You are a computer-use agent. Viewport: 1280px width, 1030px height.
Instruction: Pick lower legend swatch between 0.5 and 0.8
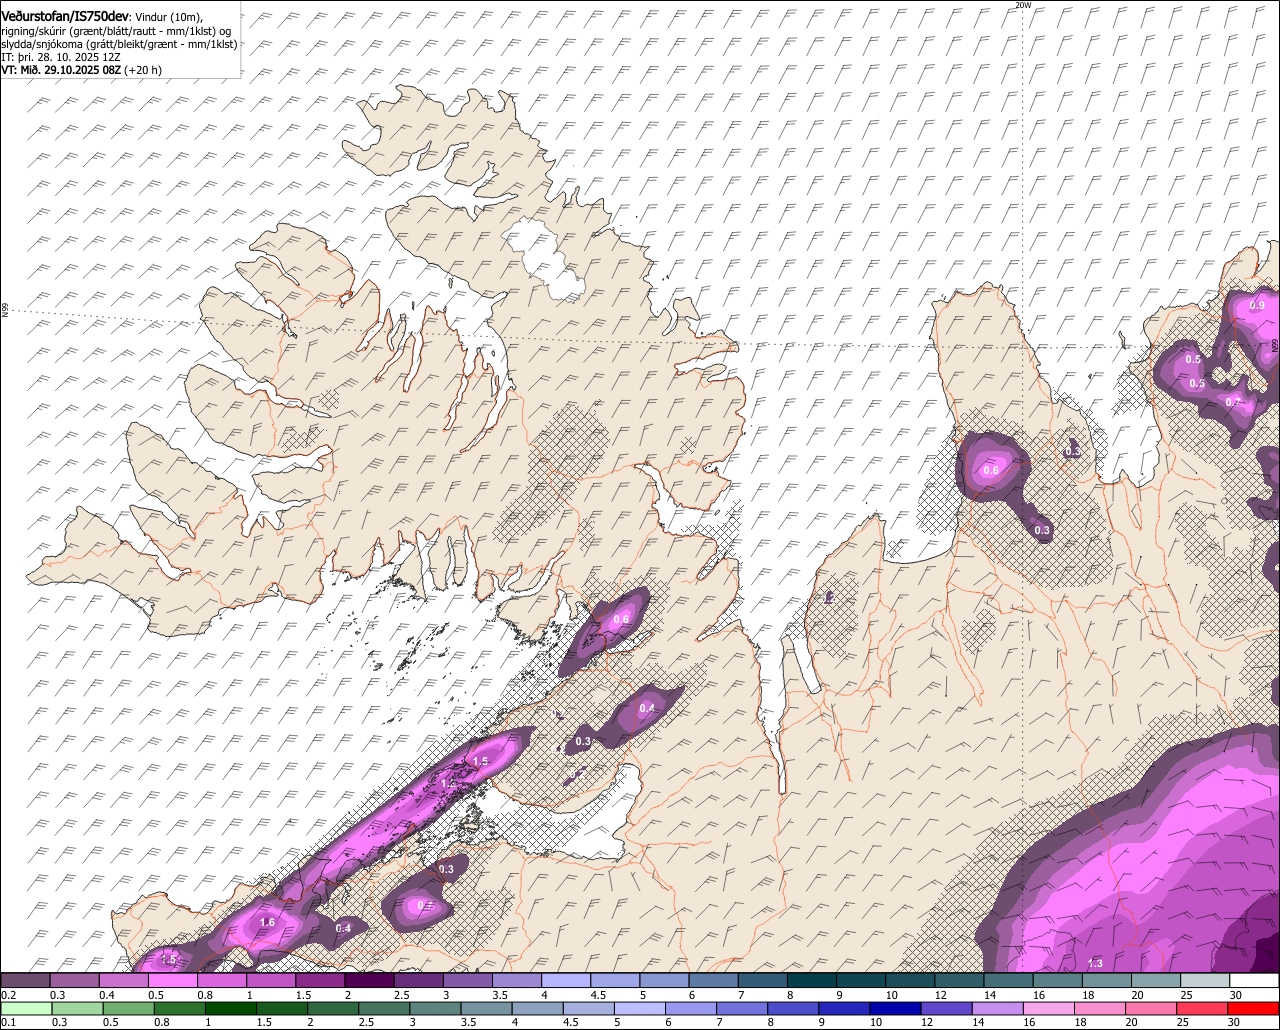pos(129,1009)
